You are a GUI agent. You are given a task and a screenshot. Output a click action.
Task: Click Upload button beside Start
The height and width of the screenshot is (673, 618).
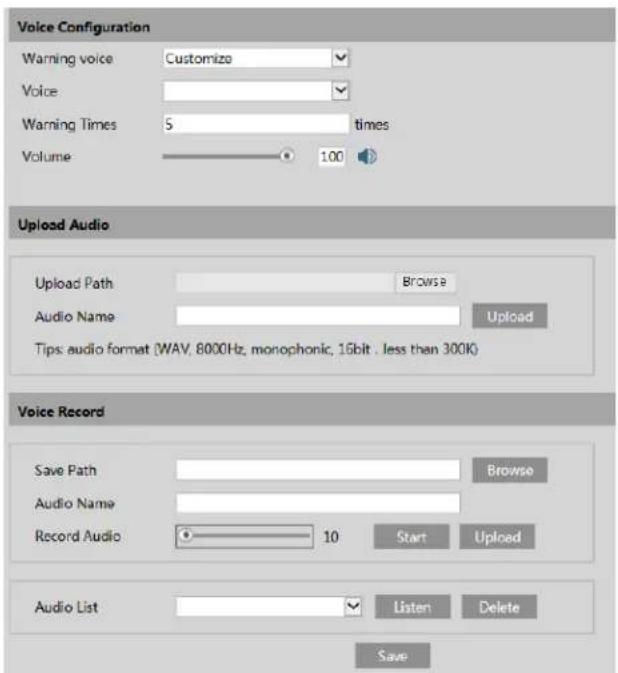[x=497, y=537]
